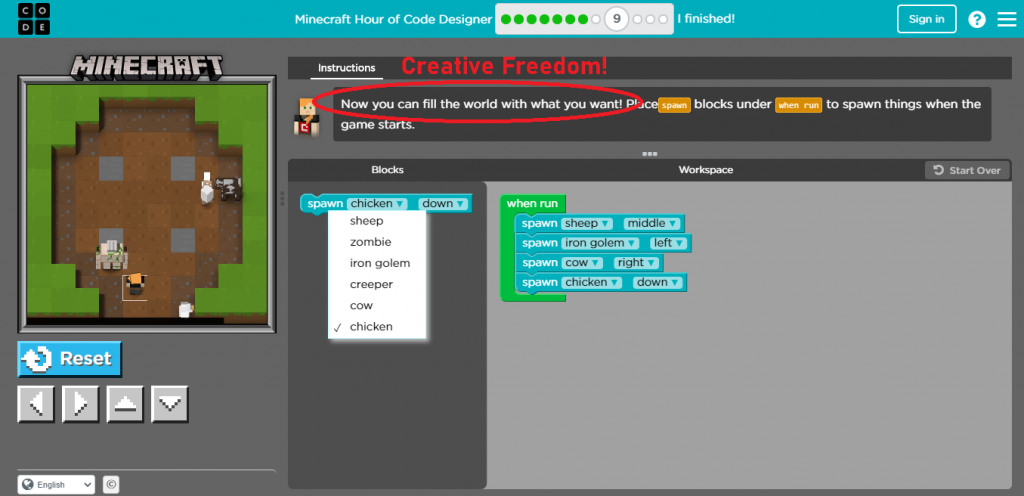Open the Code.org logo home link
Viewport: 1024px width, 496px height.
[34, 19]
